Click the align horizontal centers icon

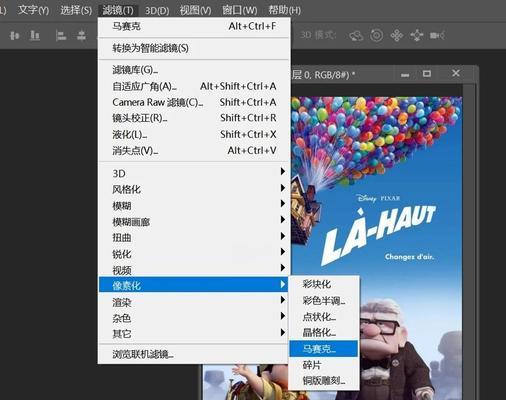(14, 35)
